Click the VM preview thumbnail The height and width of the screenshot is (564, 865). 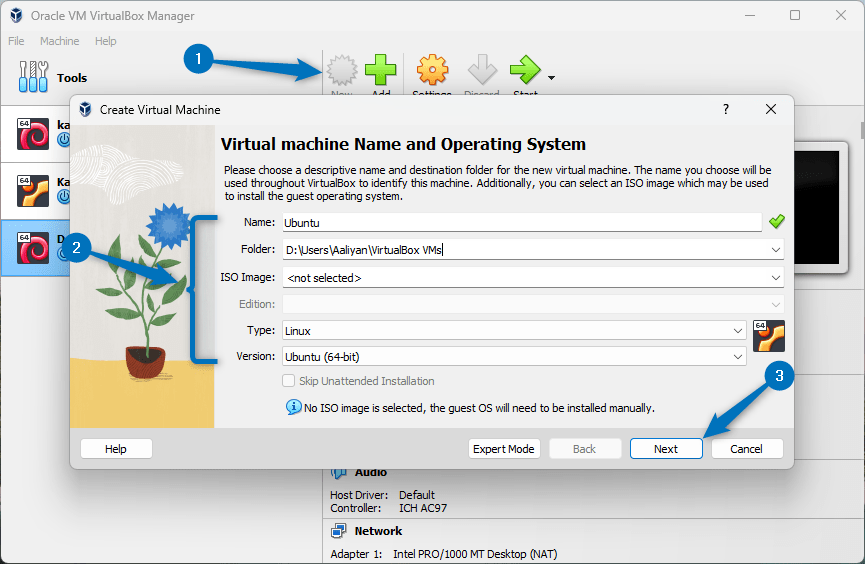(x=820, y=207)
